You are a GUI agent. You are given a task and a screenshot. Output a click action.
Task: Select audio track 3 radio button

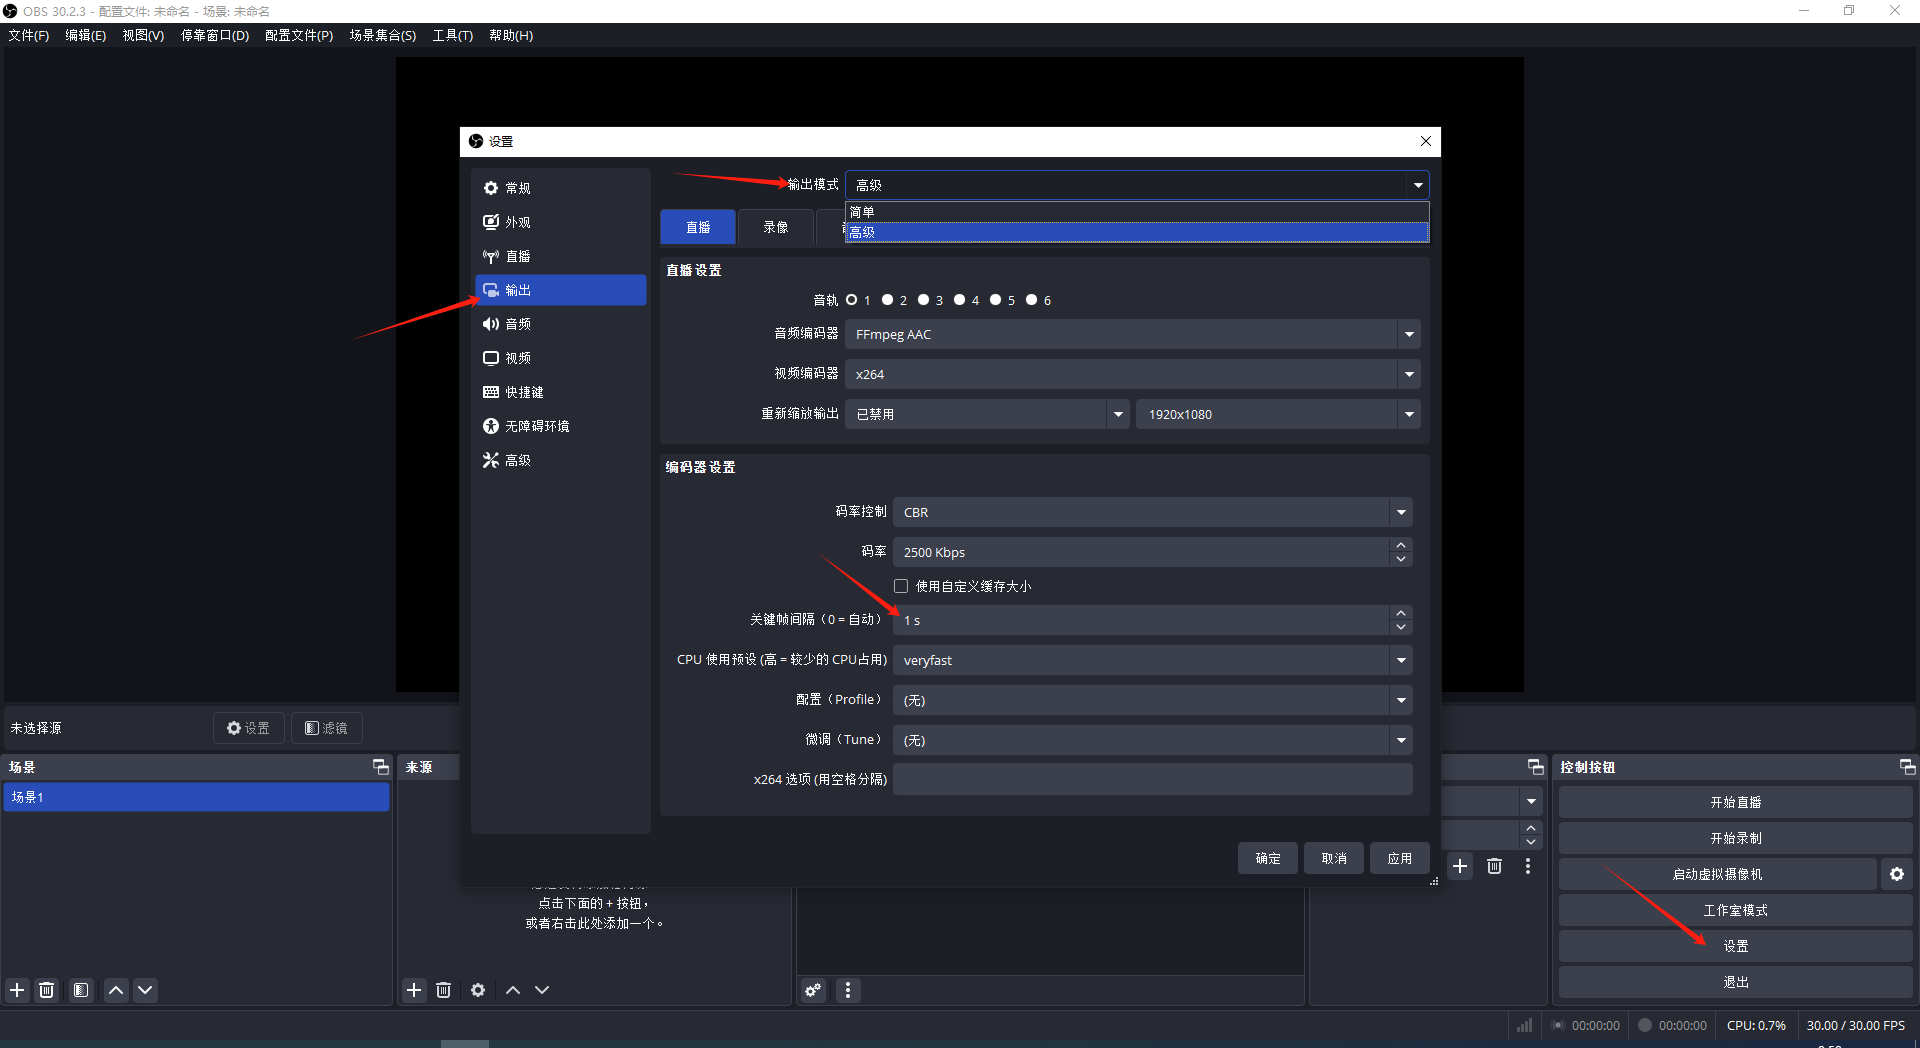[924, 300]
